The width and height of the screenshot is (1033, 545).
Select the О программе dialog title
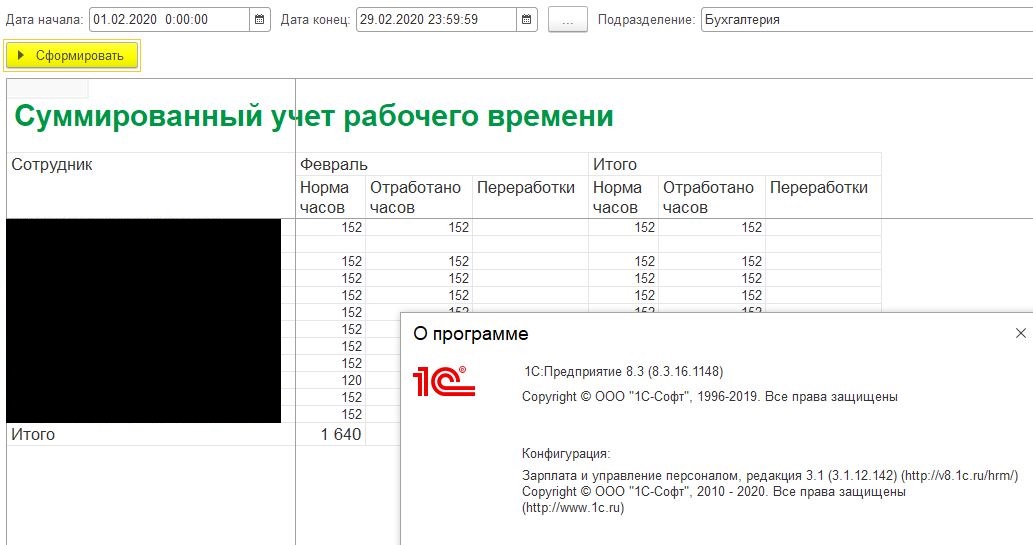click(470, 334)
